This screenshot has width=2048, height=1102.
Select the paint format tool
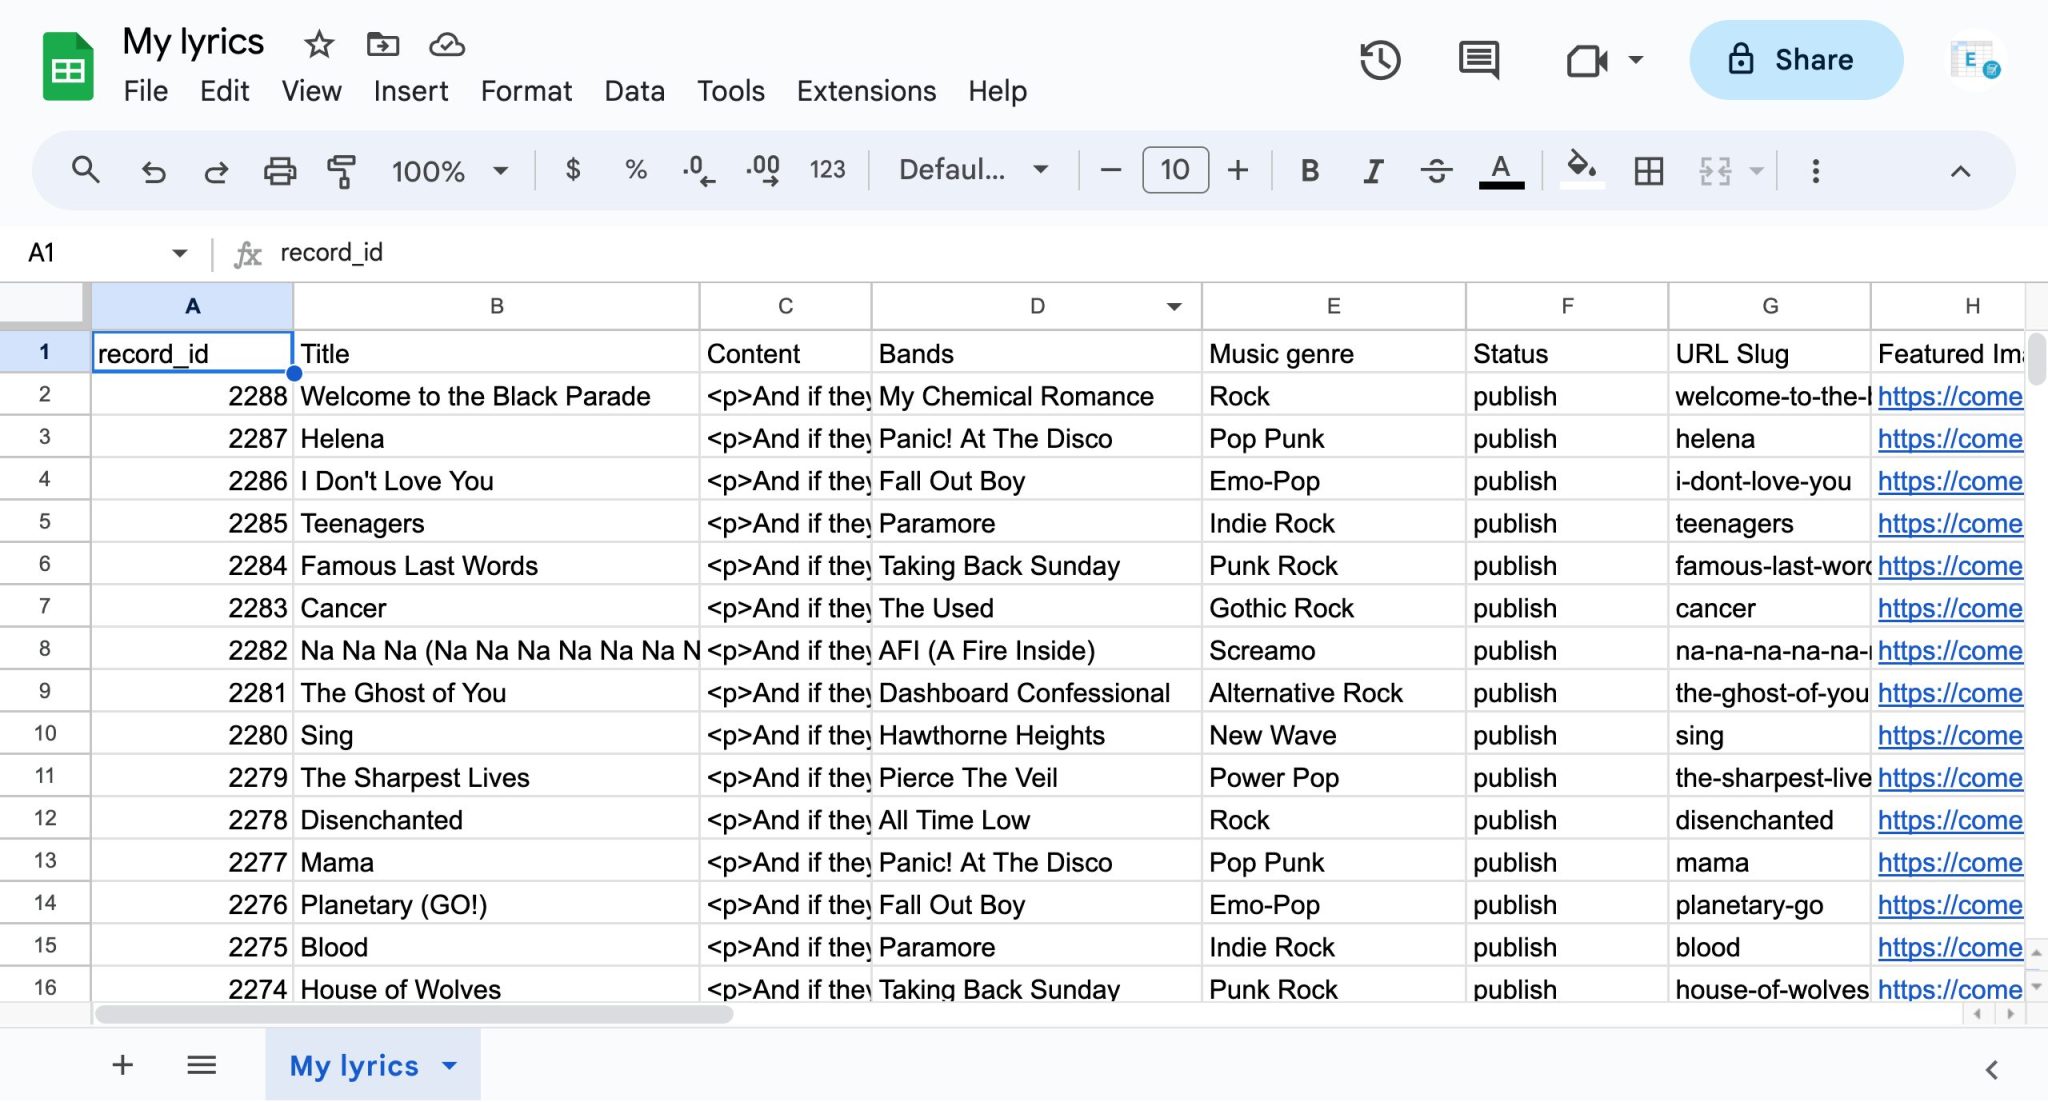tap(341, 170)
